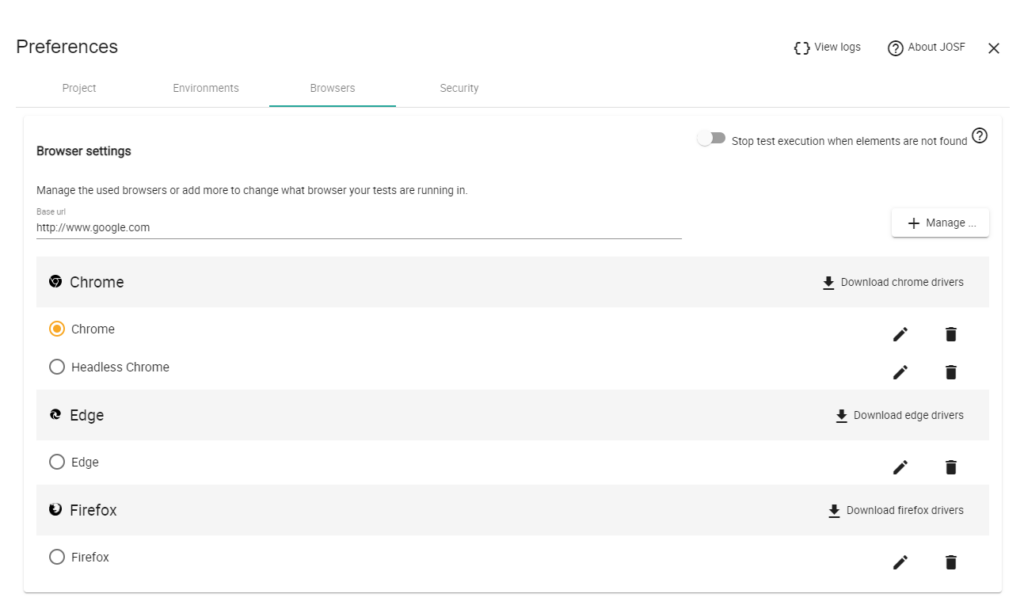Toggle stop test execution when elements not found
Screen dimensions: 1024x613
[711, 139]
